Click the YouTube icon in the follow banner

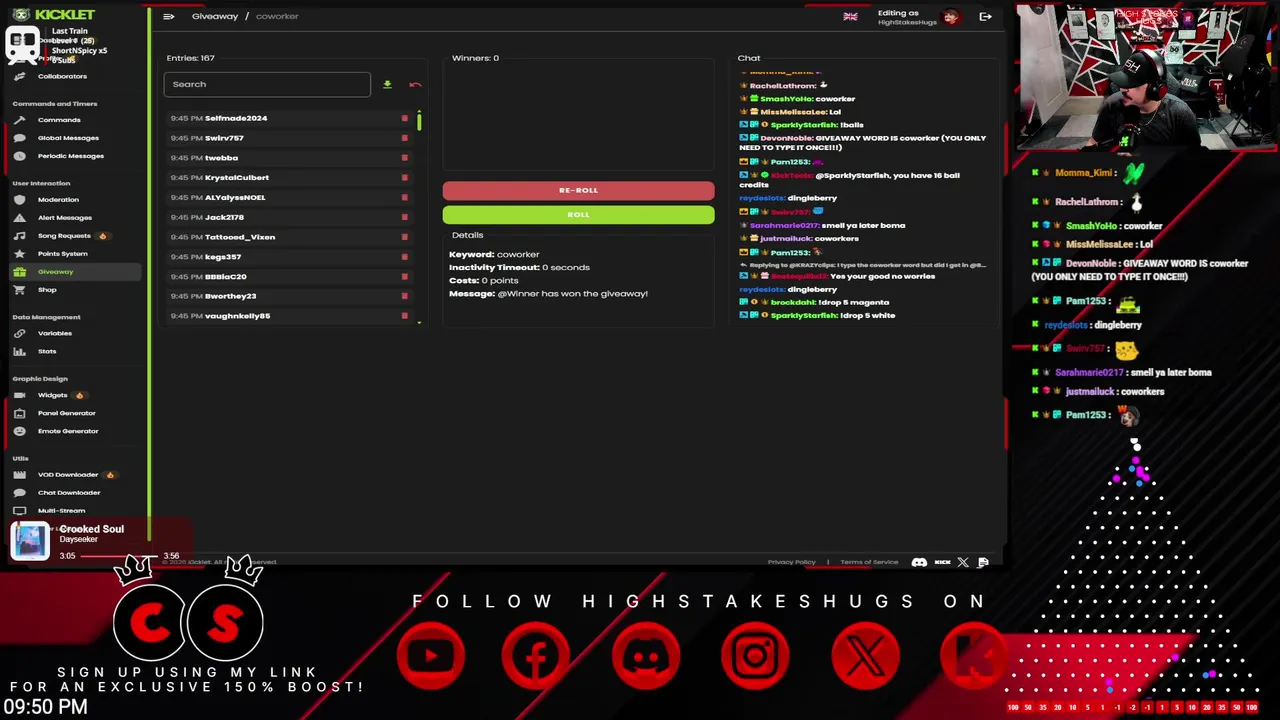coord(431,656)
